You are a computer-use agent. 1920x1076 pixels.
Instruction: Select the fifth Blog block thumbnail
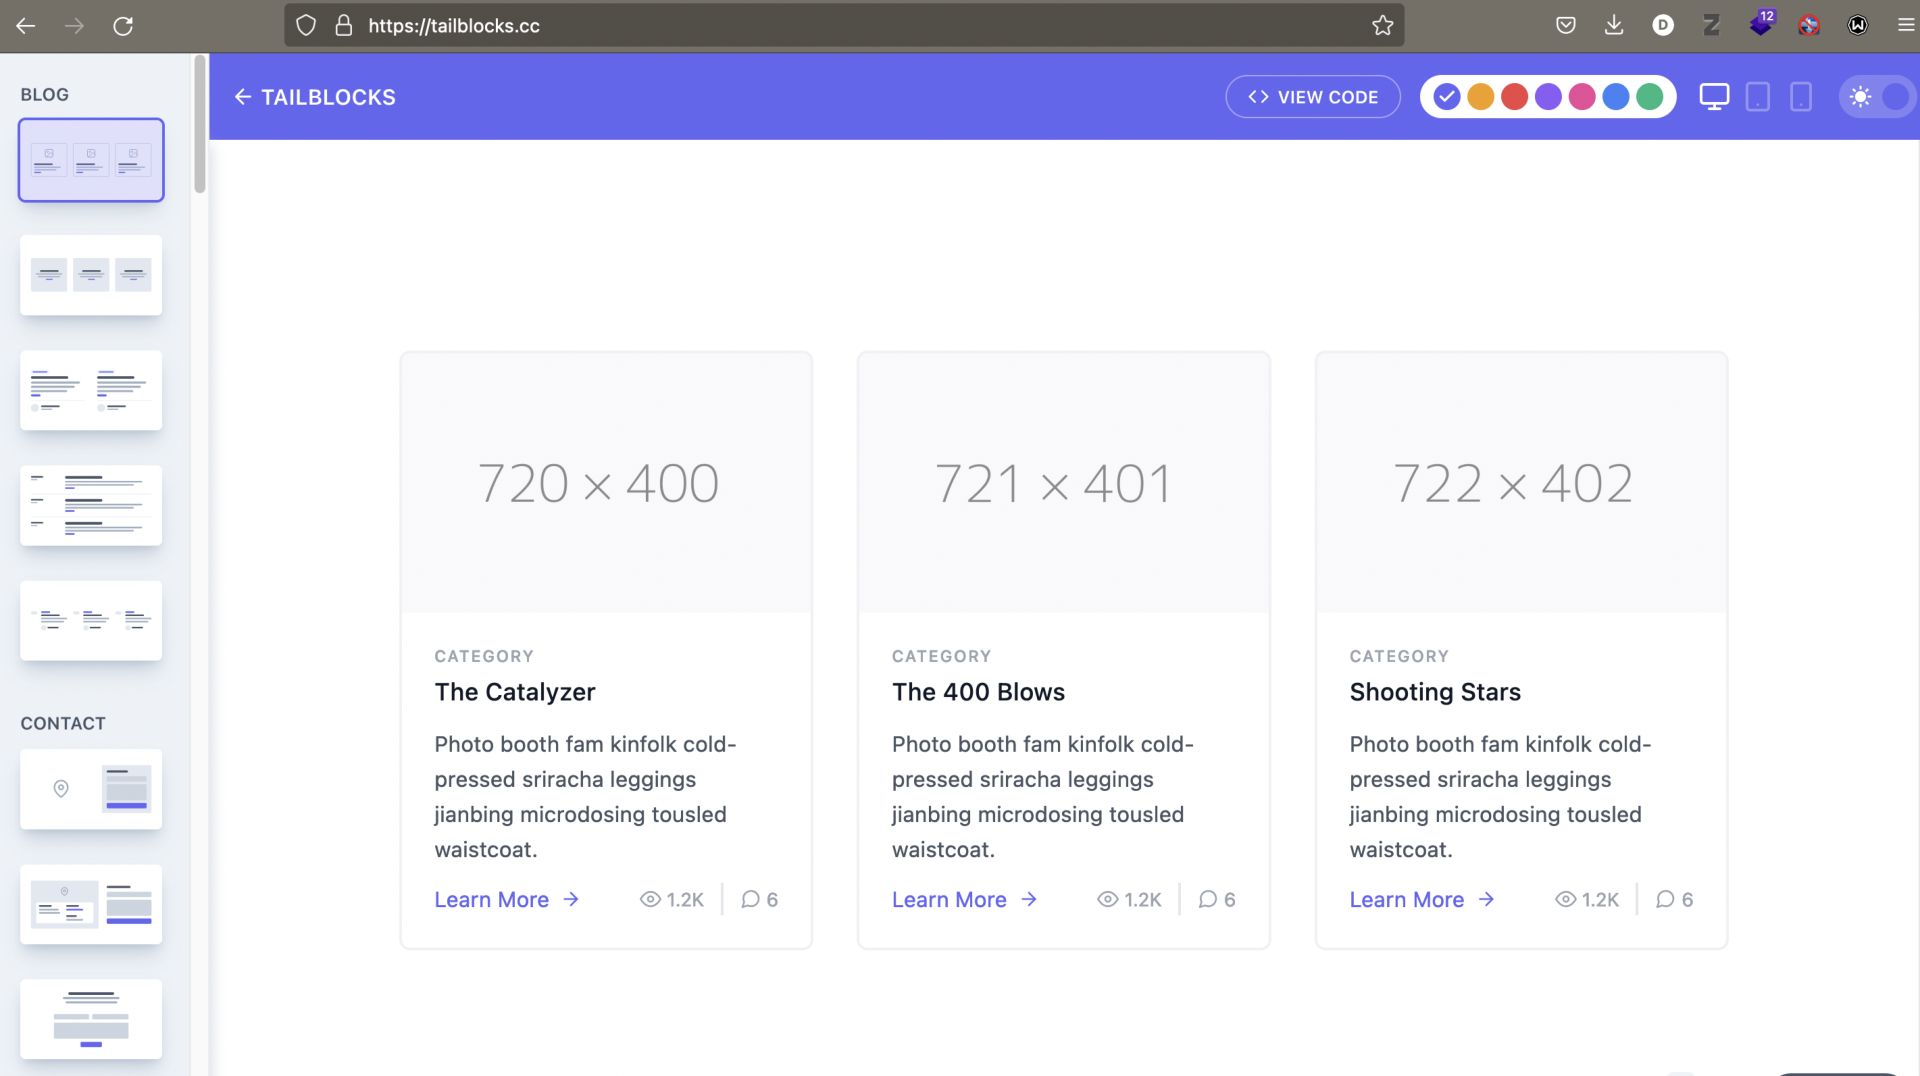point(91,620)
